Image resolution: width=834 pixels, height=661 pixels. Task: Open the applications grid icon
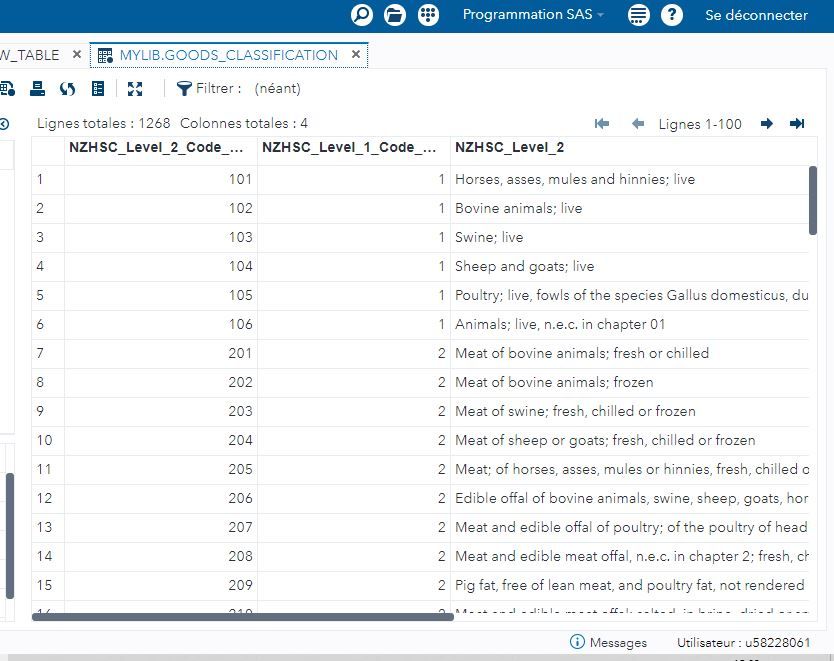point(429,15)
